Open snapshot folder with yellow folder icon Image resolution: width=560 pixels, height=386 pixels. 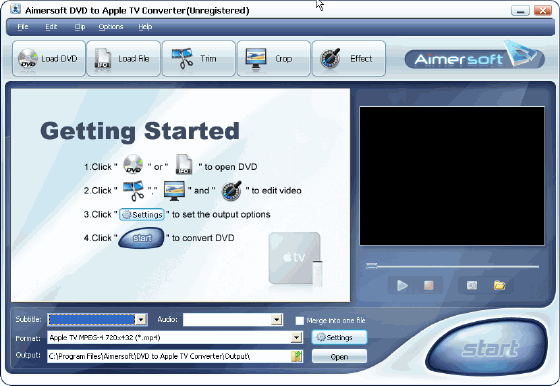click(499, 285)
